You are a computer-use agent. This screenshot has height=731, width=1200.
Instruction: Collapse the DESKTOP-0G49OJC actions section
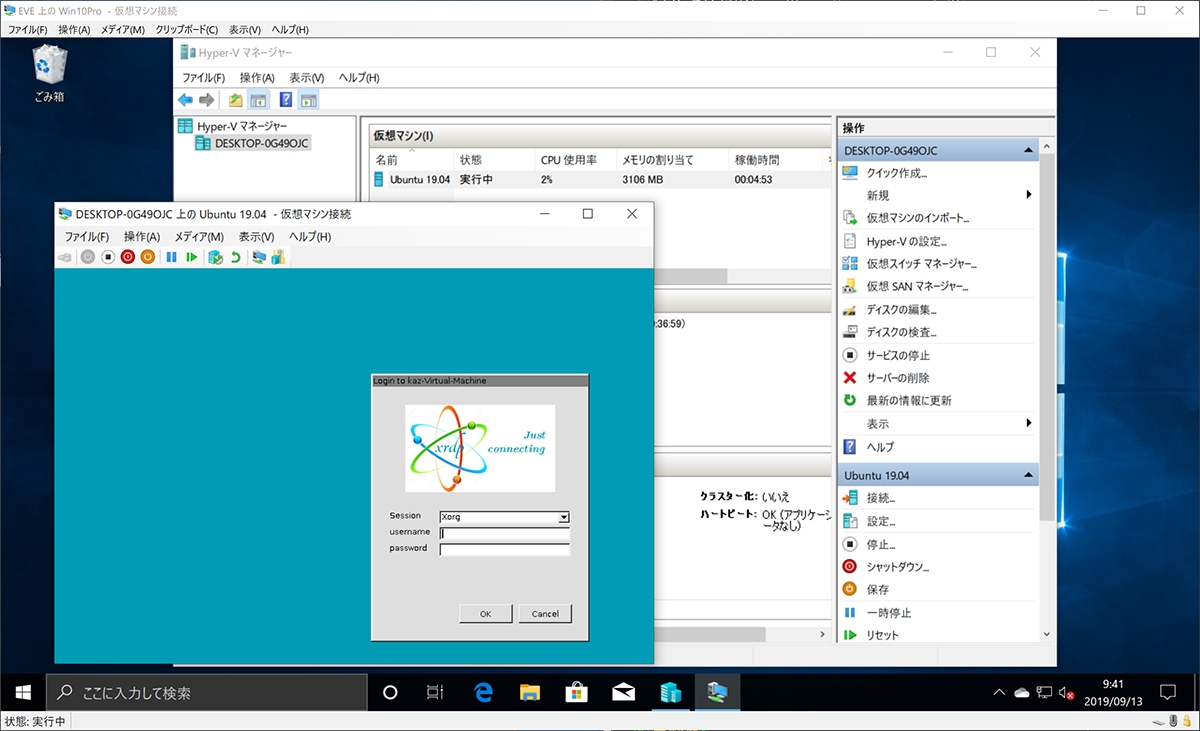click(1027, 150)
